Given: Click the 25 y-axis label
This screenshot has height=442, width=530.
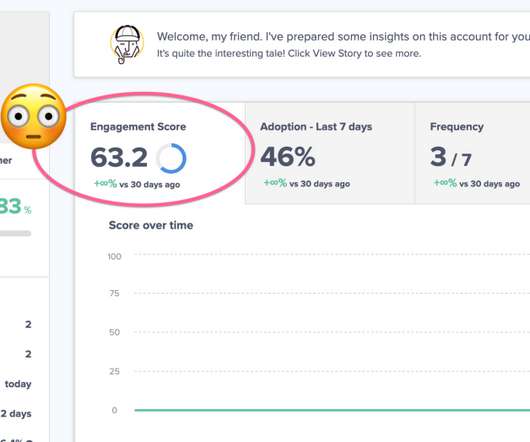Looking at the screenshot, I should point(115,371).
